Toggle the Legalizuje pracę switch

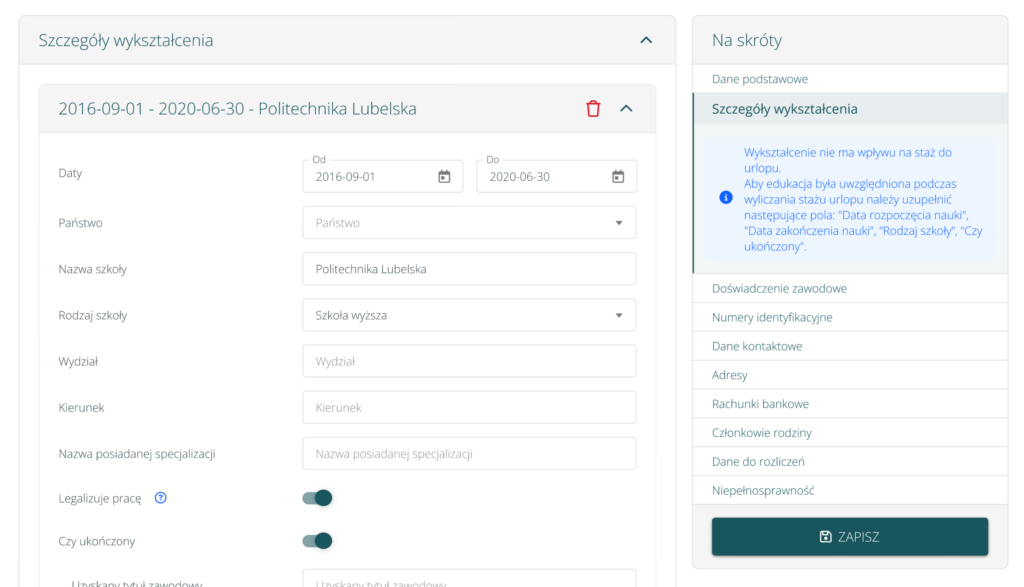[317, 498]
